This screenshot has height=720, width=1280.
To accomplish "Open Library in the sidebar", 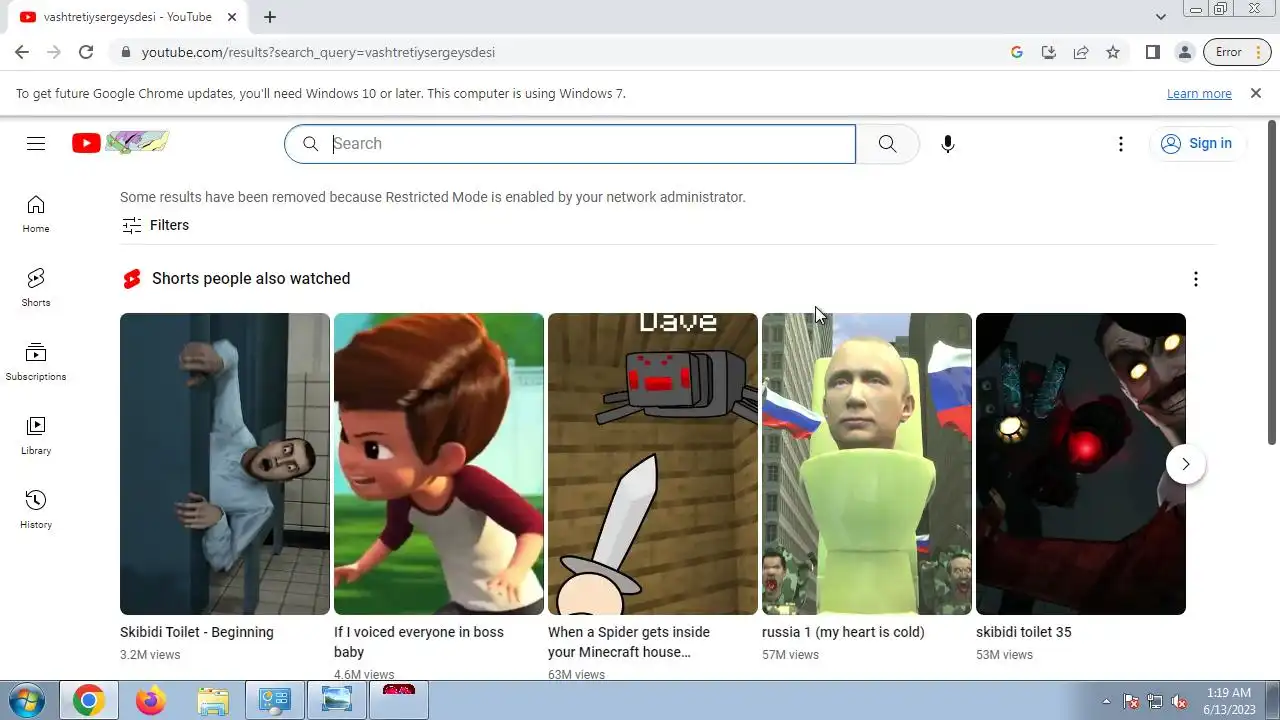I will (36, 436).
